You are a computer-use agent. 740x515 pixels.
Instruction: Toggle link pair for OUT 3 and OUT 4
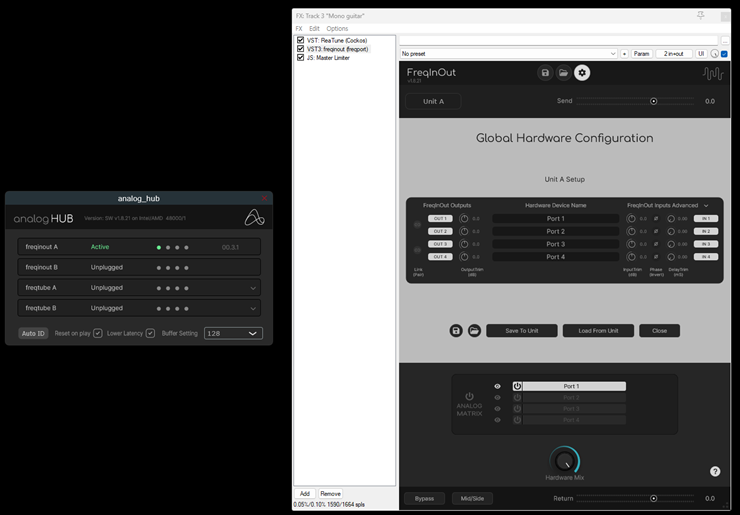click(417, 250)
